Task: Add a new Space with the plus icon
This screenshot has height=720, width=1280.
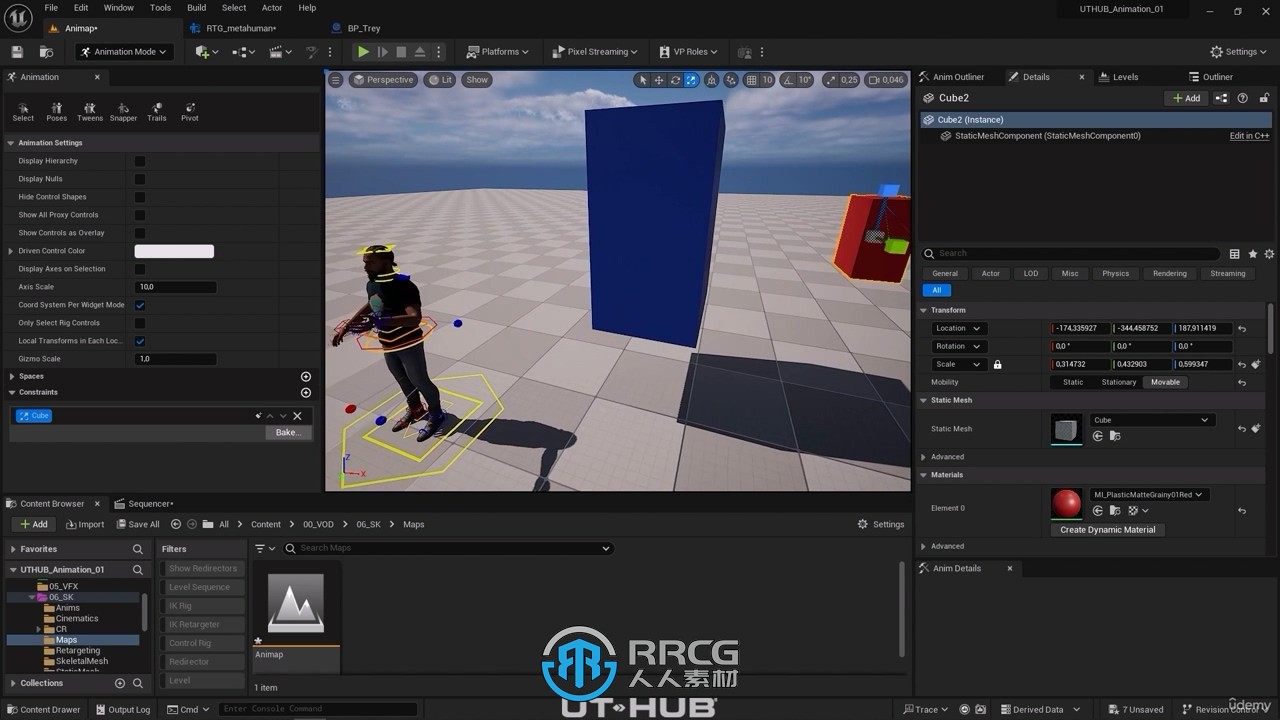Action: coord(306,376)
